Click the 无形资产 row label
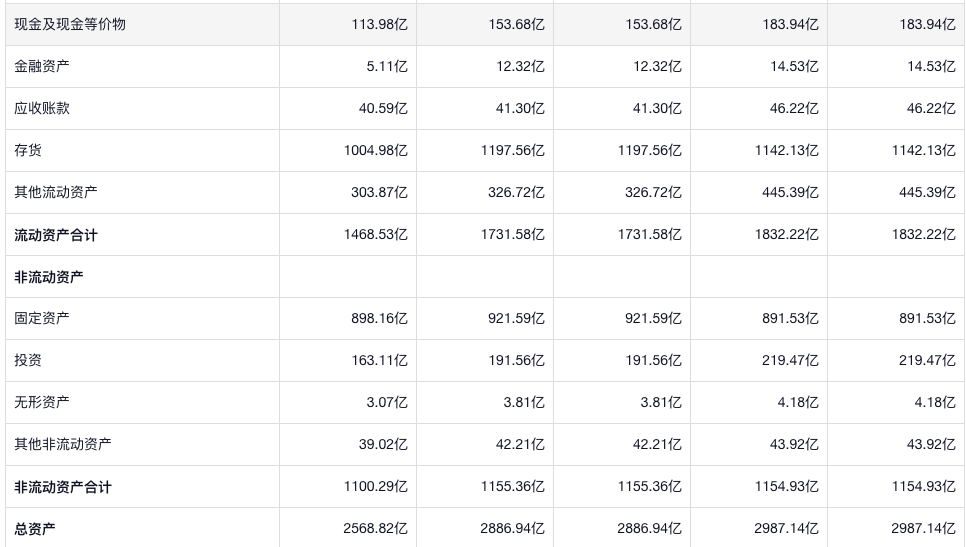This screenshot has width=966, height=547. click(x=42, y=402)
